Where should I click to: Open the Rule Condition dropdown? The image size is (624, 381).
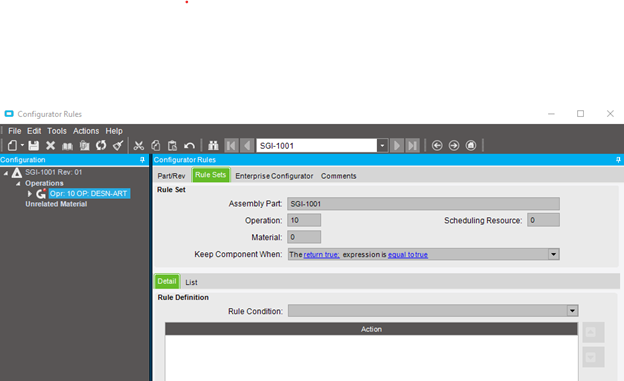[572, 311]
